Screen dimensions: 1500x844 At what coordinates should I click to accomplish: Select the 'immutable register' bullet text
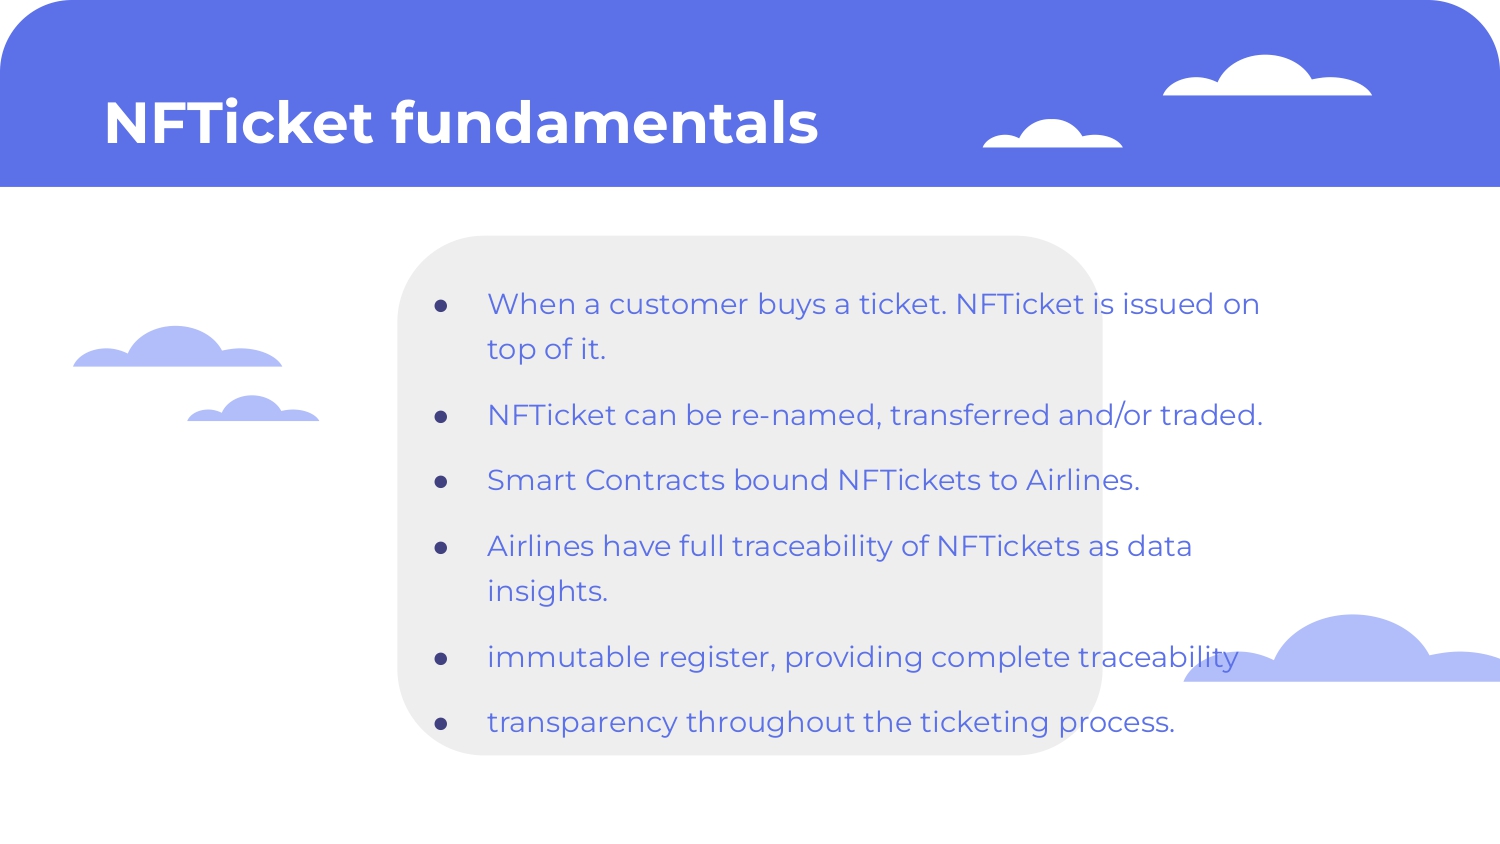[862, 657]
